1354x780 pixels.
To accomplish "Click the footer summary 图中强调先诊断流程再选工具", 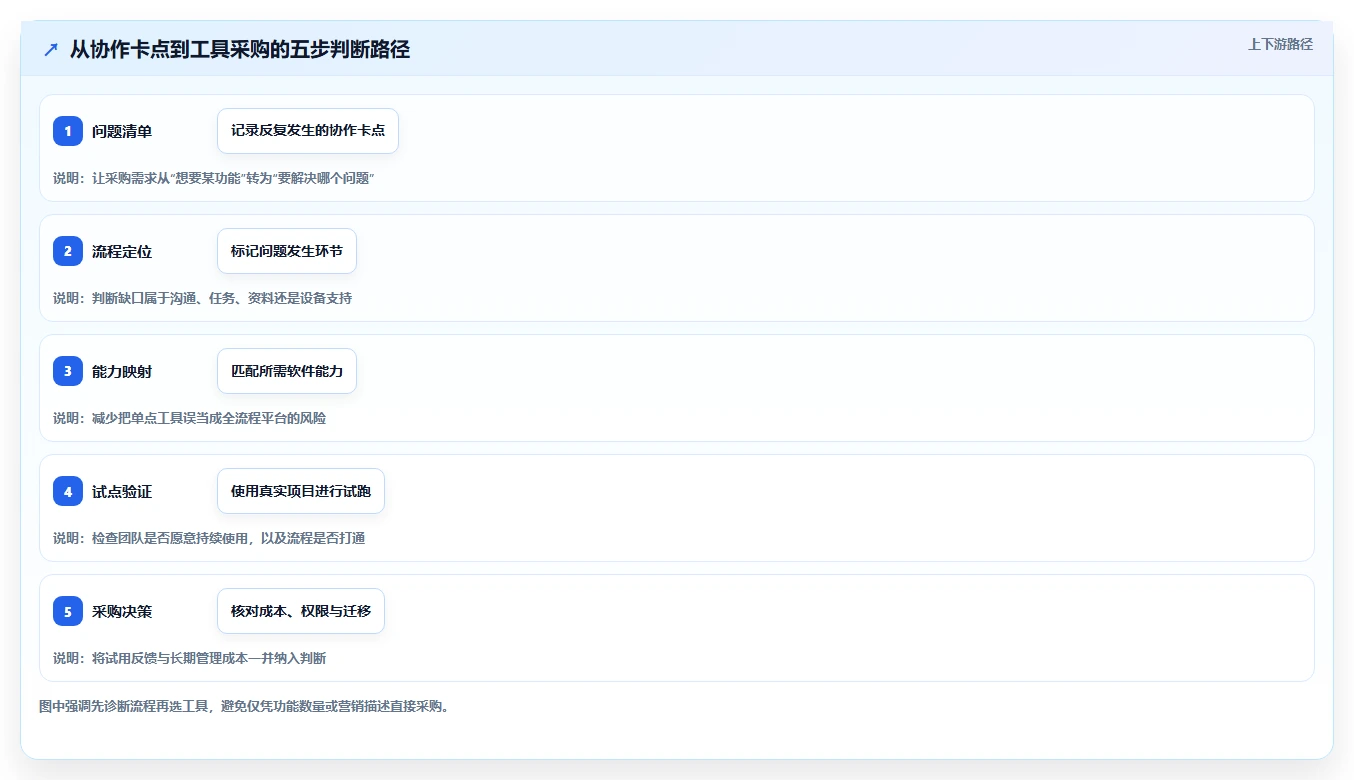I will click(x=246, y=706).
